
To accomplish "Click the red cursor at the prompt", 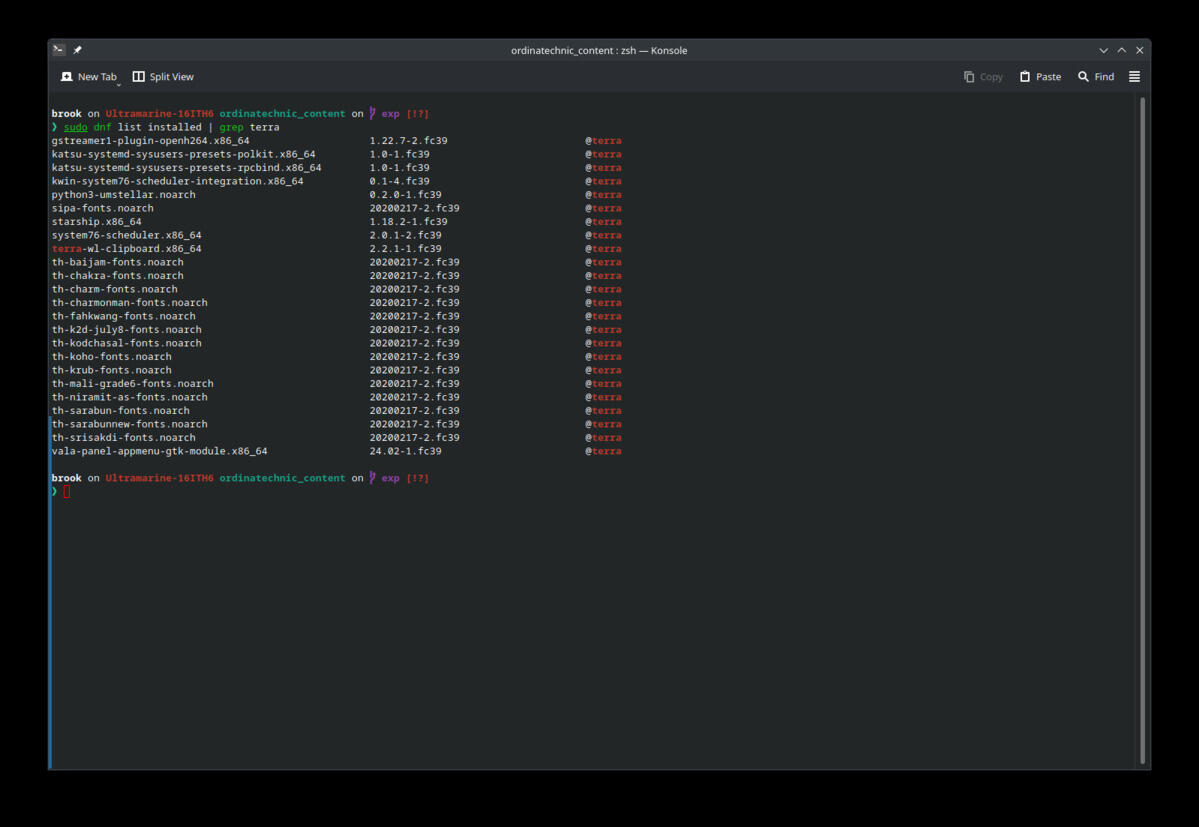I will click(67, 491).
